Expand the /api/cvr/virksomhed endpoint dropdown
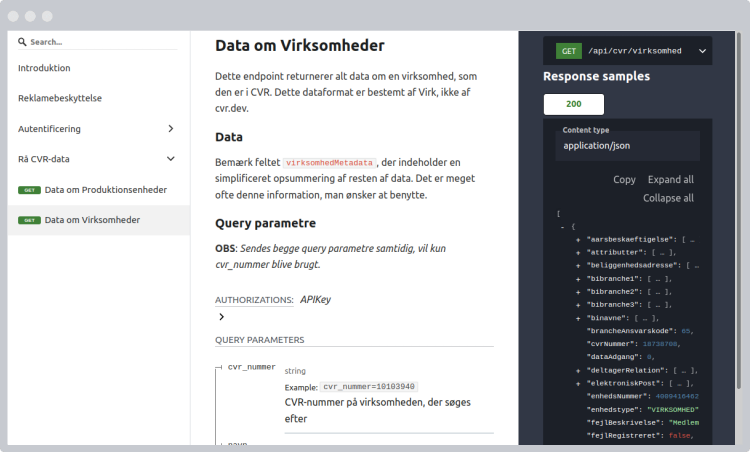The height and width of the screenshot is (453, 750). (x=702, y=51)
